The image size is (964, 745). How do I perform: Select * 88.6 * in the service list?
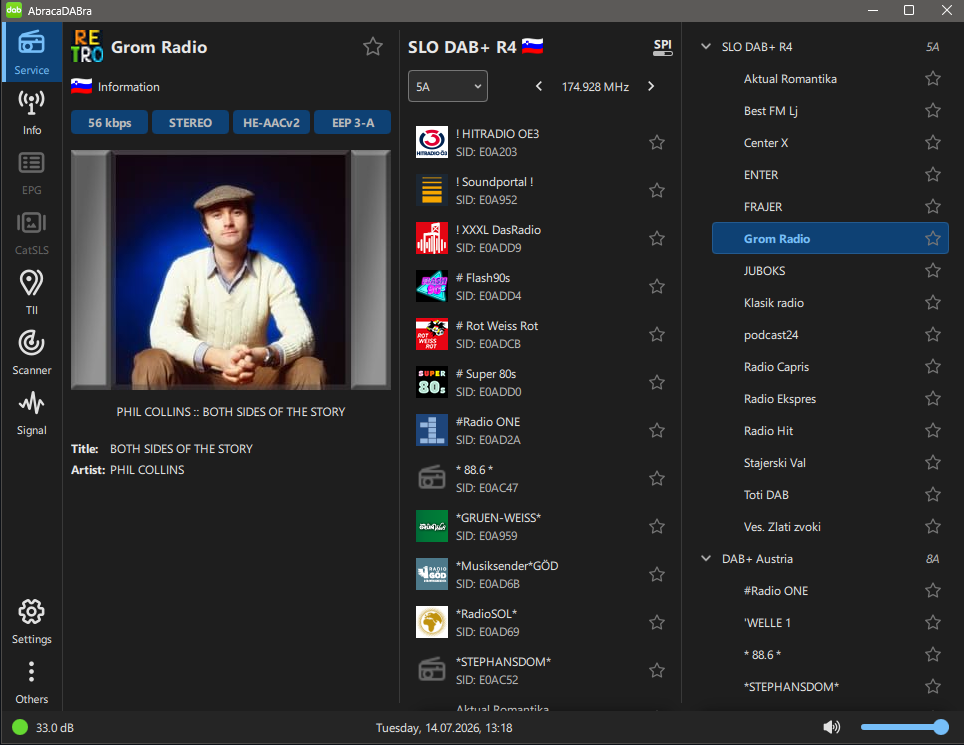coord(540,478)
